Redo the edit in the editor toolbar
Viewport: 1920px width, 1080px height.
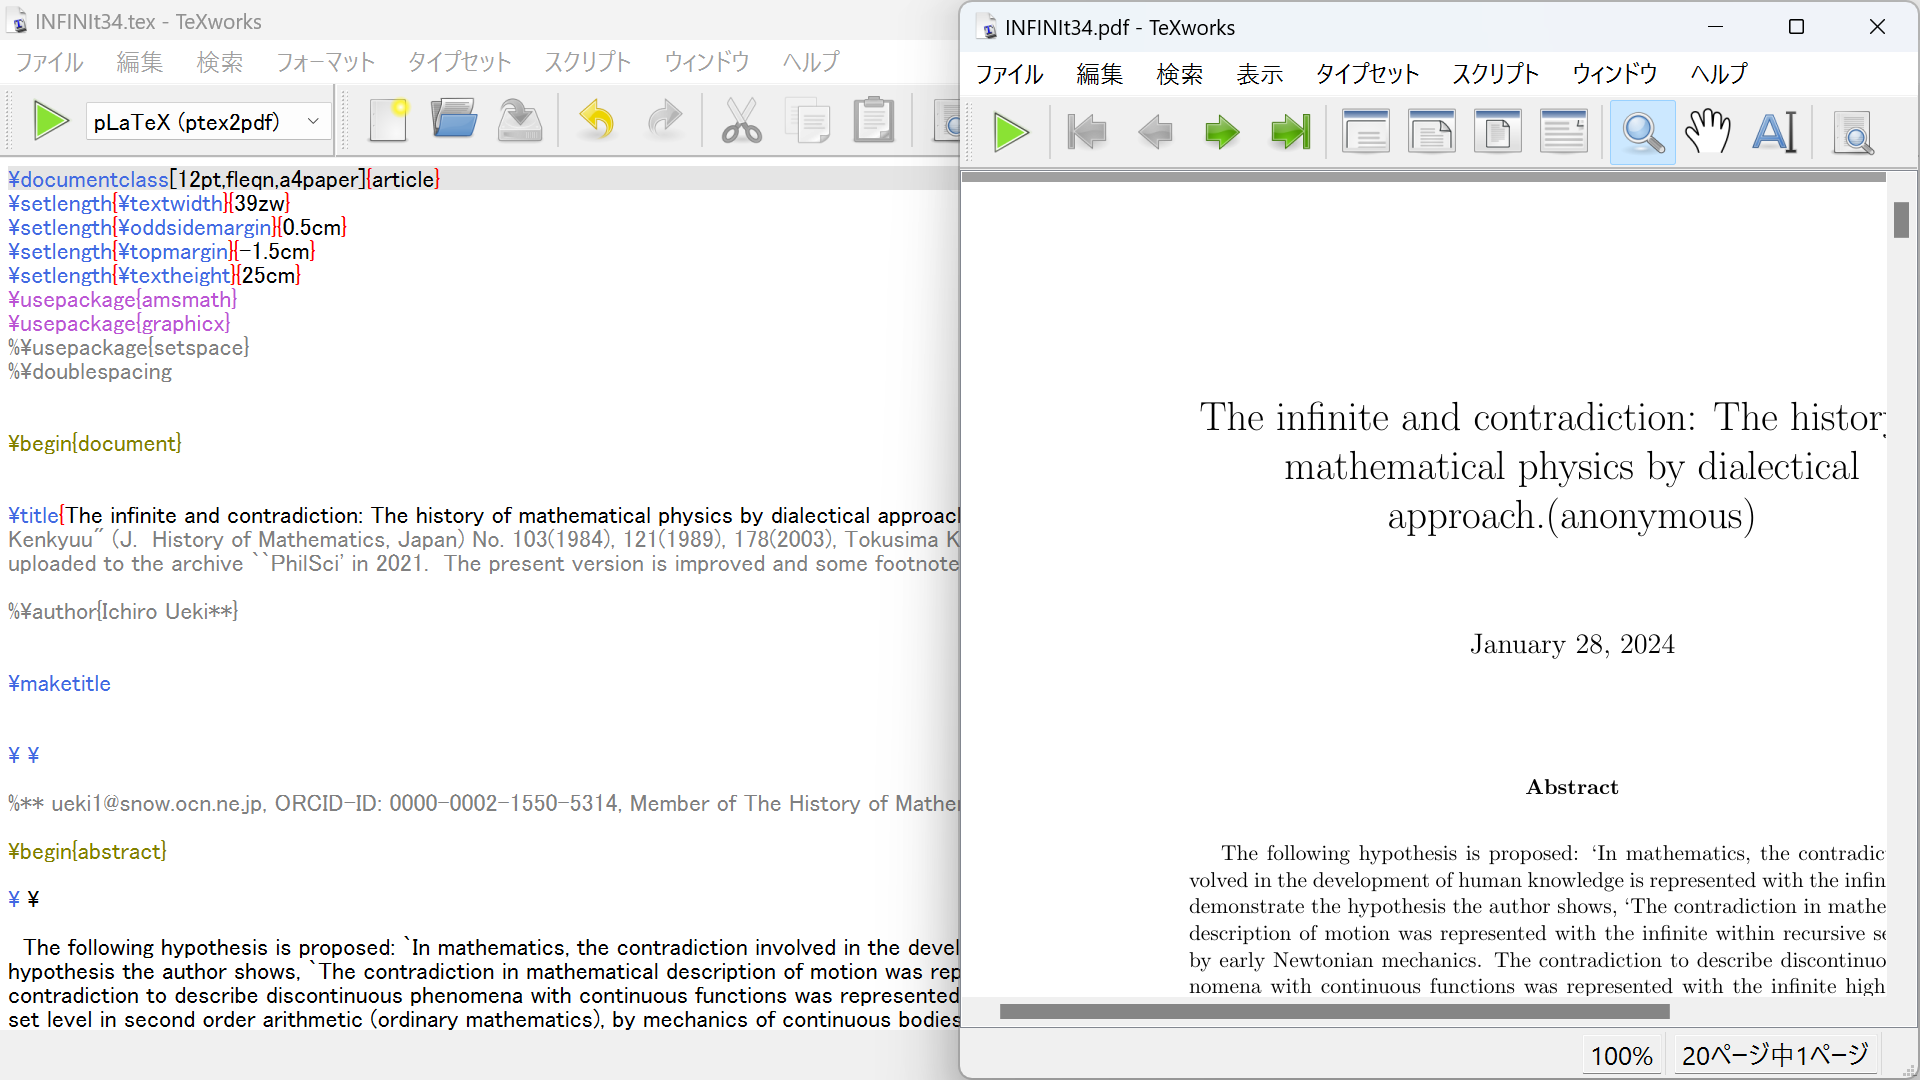(x=664, y=121)
